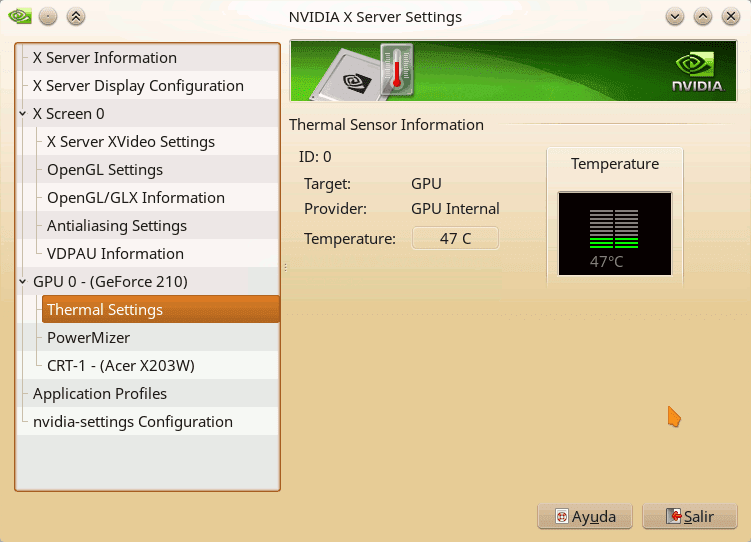This screenshot has width=751, height=542.
Task: Click the 47°C readout in the gauge
Action: (606, 262)
